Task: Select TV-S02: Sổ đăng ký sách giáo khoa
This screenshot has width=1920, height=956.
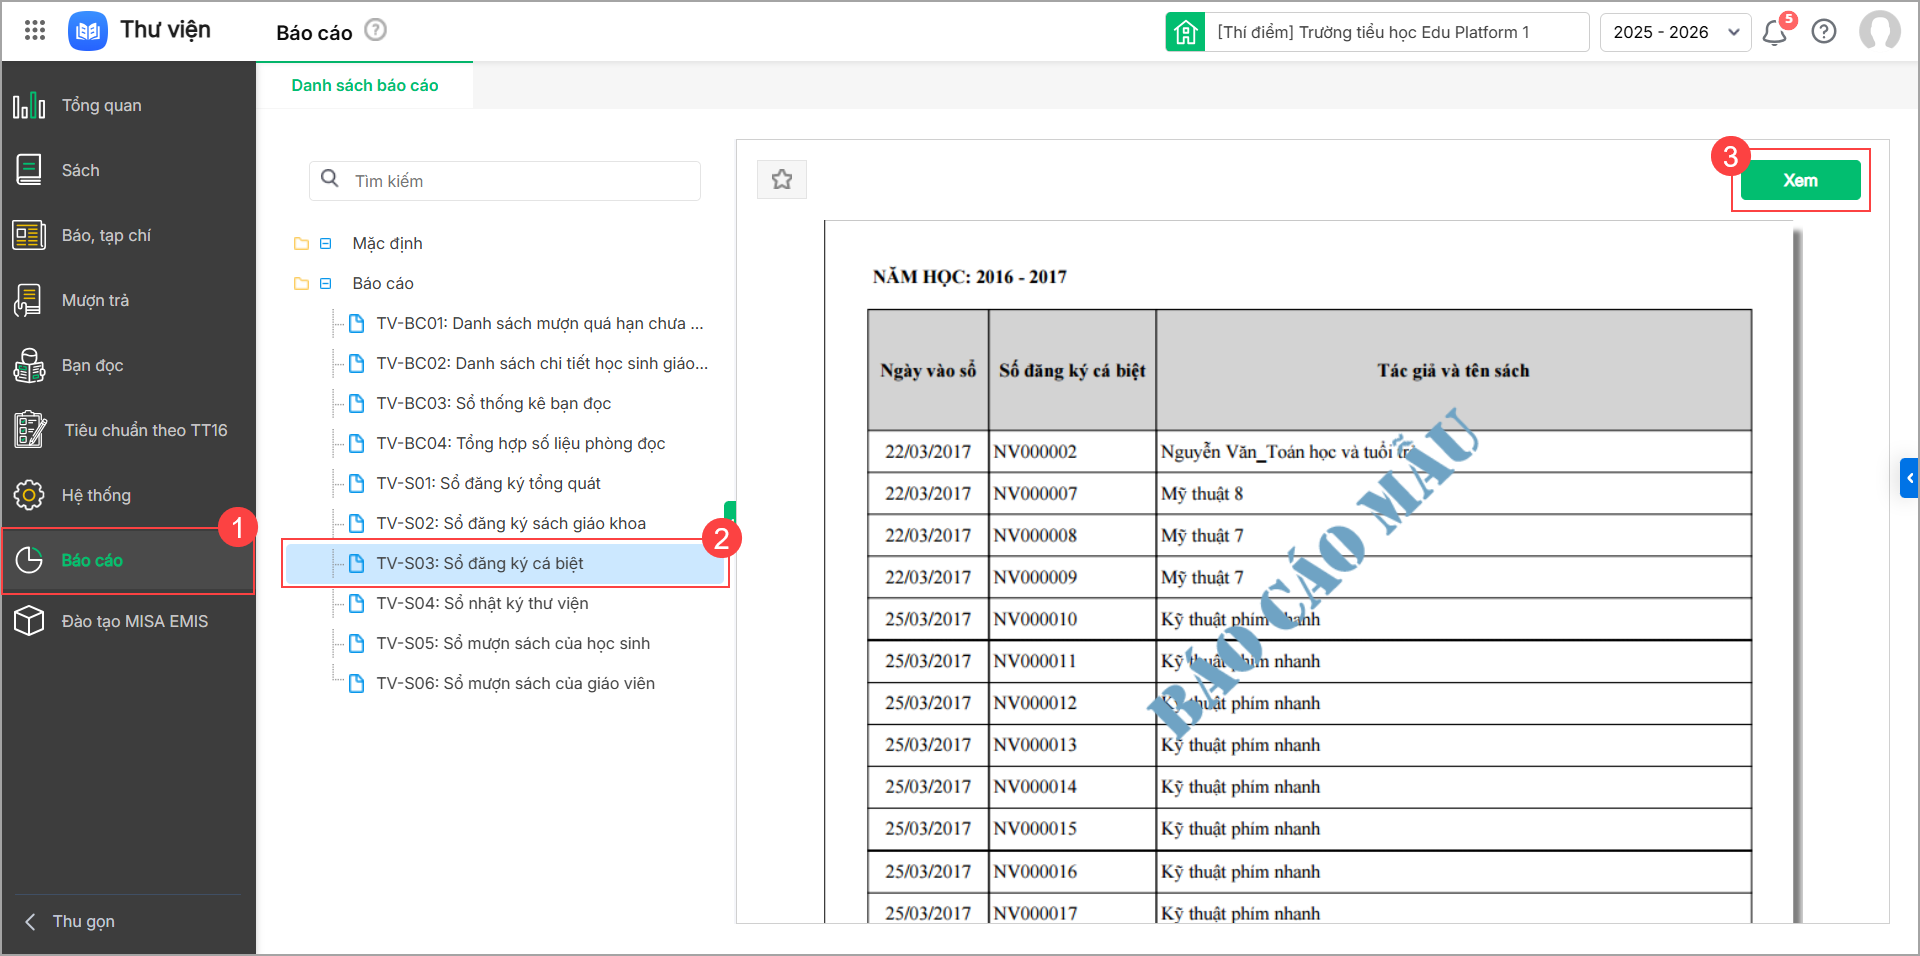Action: [x=511, y=523]
